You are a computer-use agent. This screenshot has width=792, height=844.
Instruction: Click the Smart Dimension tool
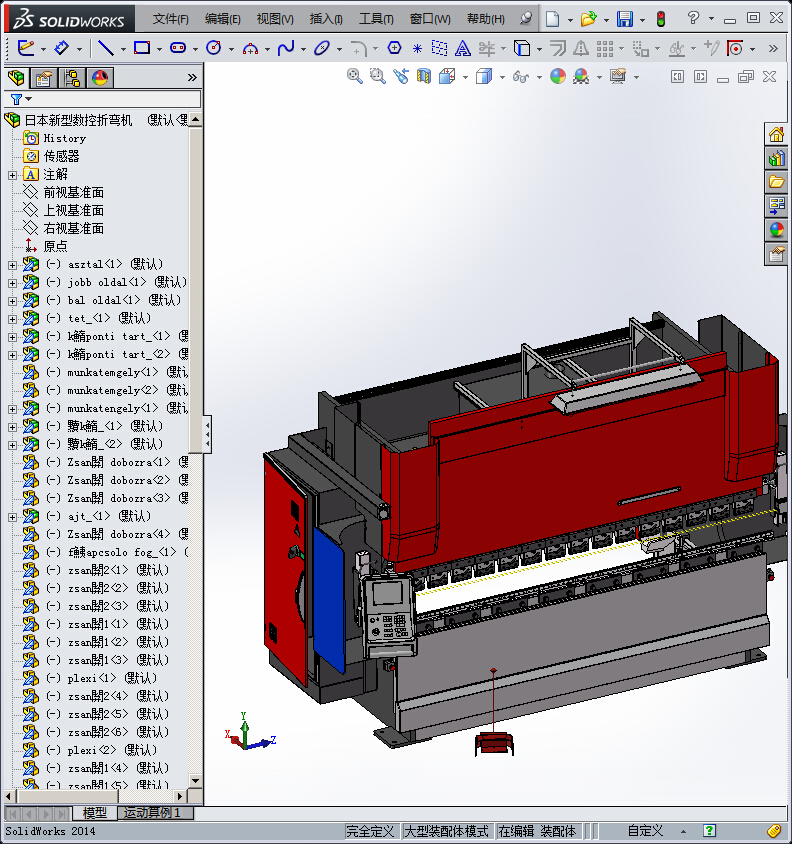coord(62,48)
